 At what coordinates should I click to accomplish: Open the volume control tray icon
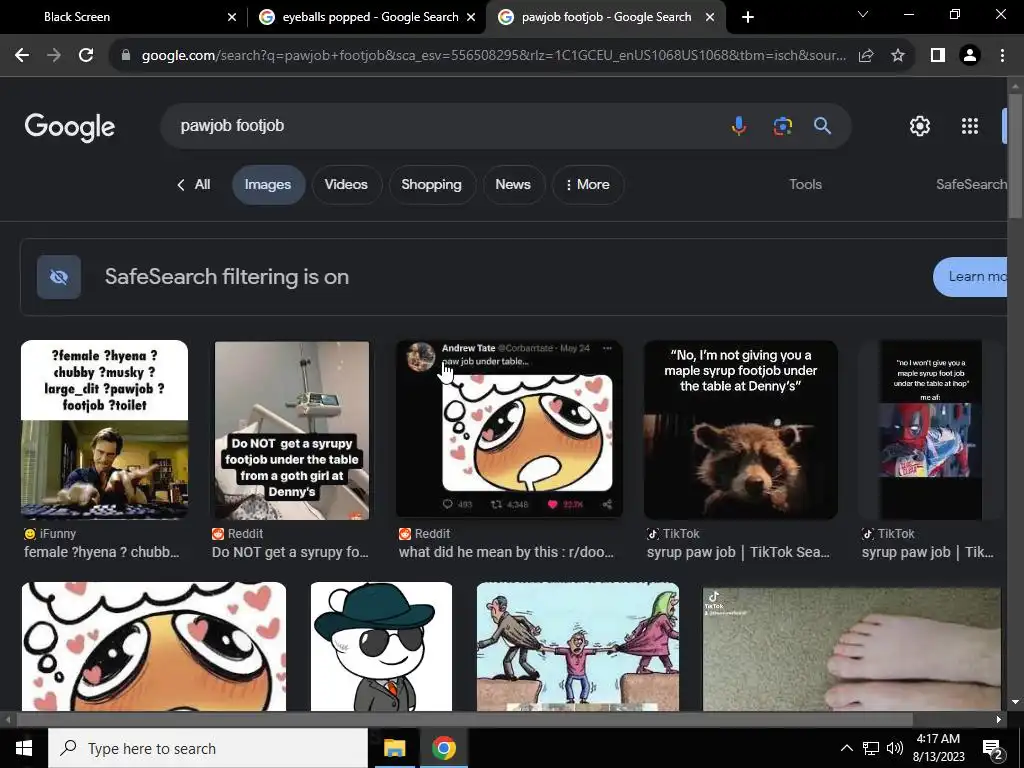pyautogui.click(x=895, y=748)
